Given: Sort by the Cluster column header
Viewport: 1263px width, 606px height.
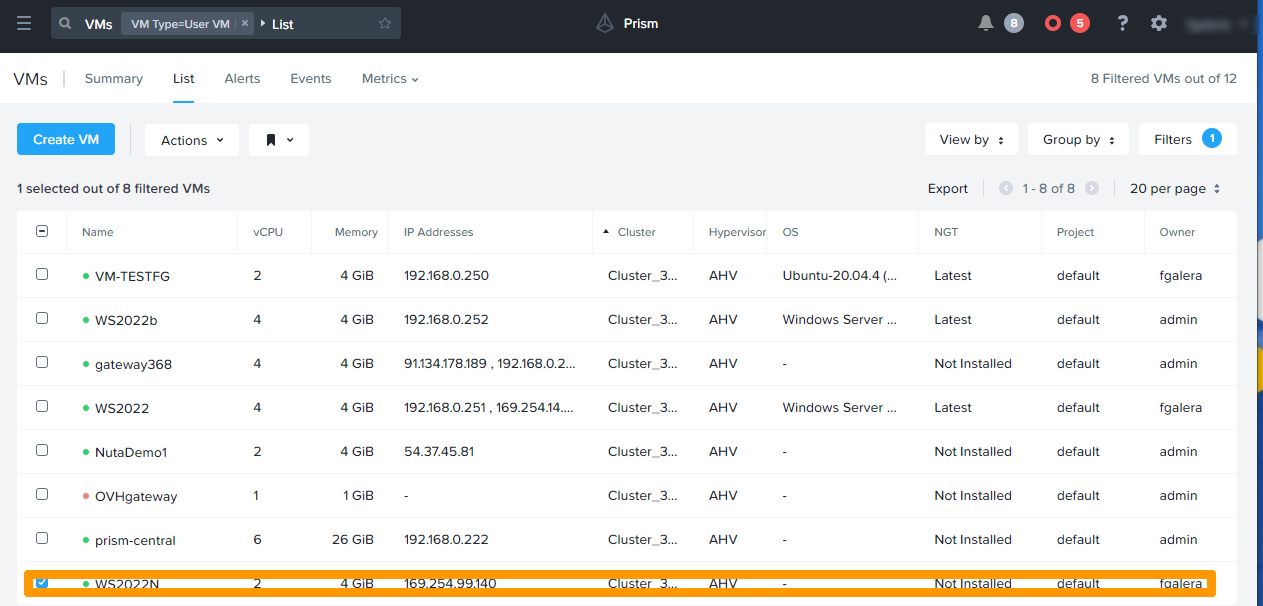Looking at the screenshot, I should 636,232.
